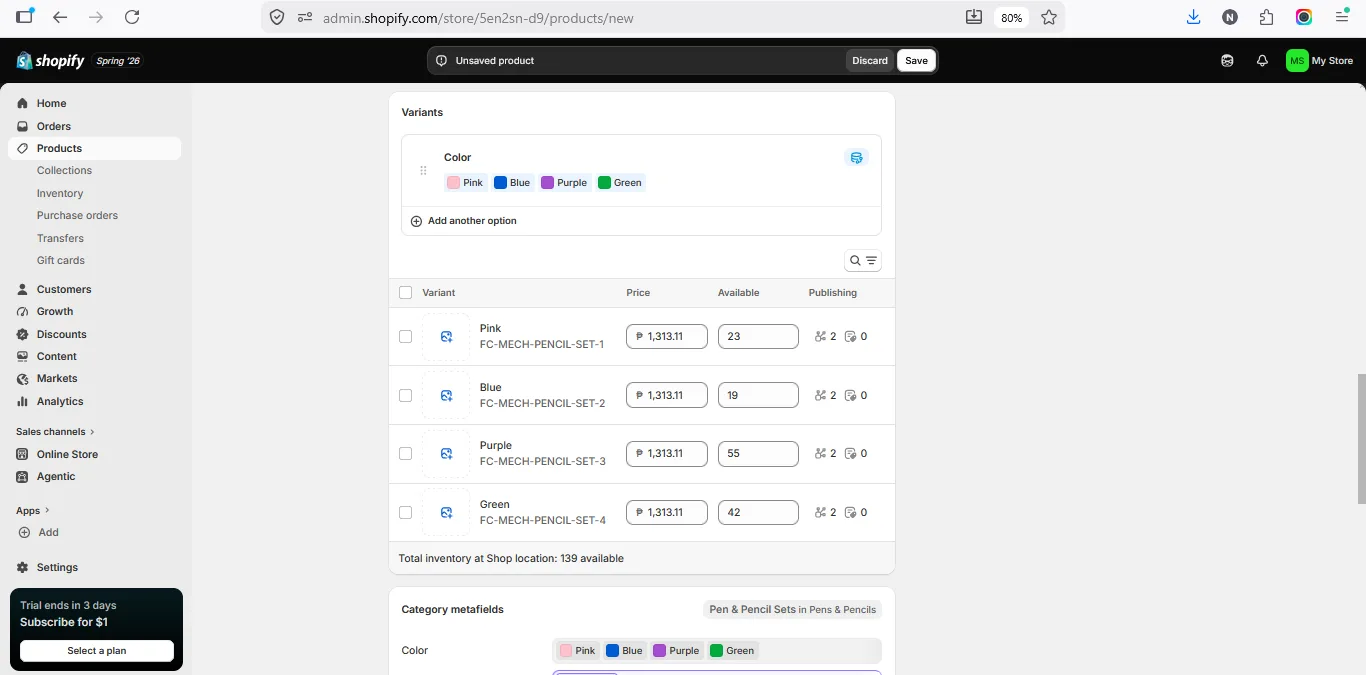Check the Green variant checkbox
Image resolution: width=1366 pixels, height=675 pixels.
pyautogui.click(x=405, y=512)
